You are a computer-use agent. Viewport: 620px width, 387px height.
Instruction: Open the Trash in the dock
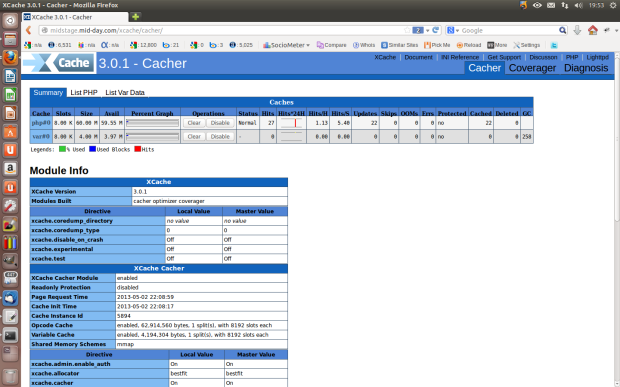coord(10,376)
